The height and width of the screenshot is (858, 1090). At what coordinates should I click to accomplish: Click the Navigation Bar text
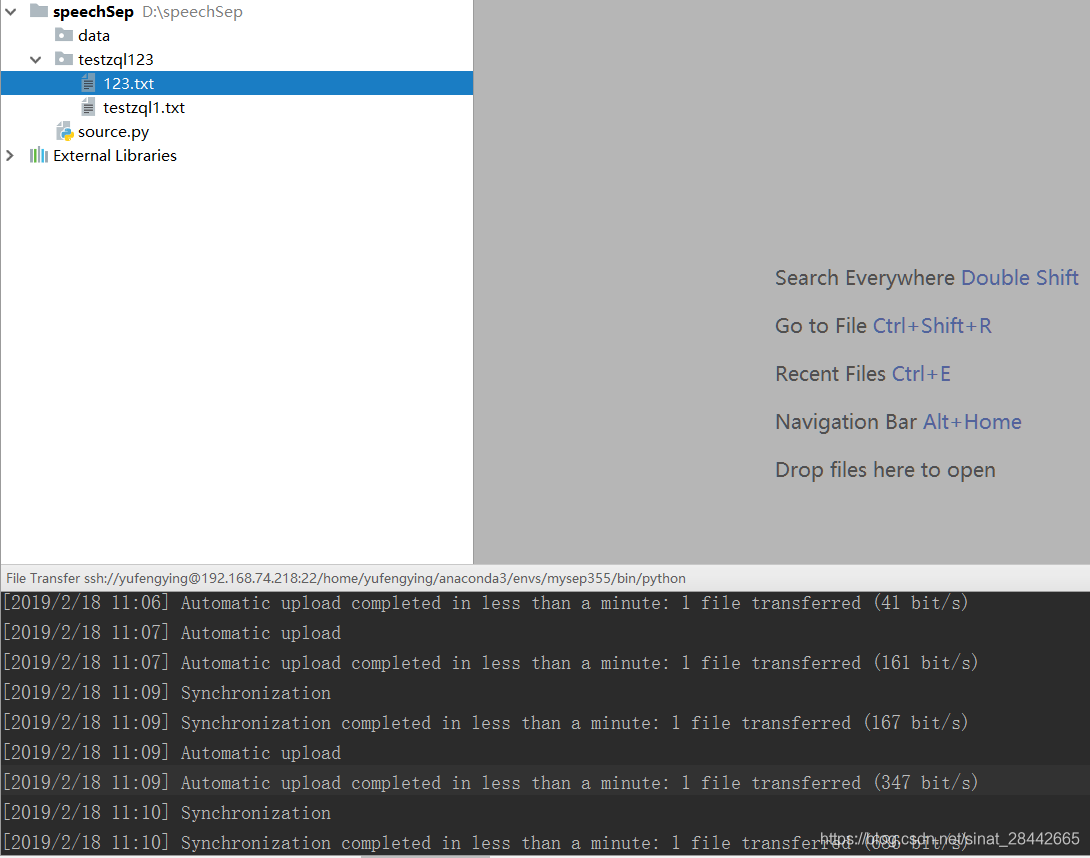pyautogui.click(x=846, y=422)
